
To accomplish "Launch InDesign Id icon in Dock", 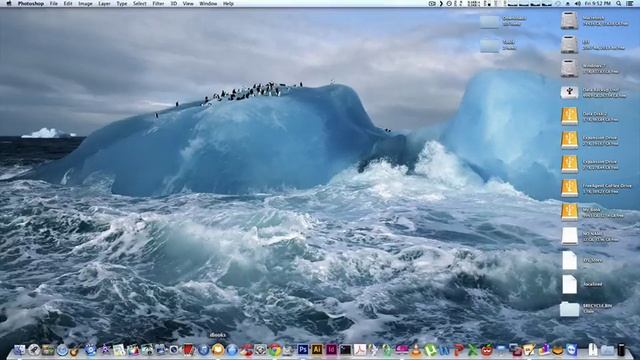I will (x=331, y=350).
